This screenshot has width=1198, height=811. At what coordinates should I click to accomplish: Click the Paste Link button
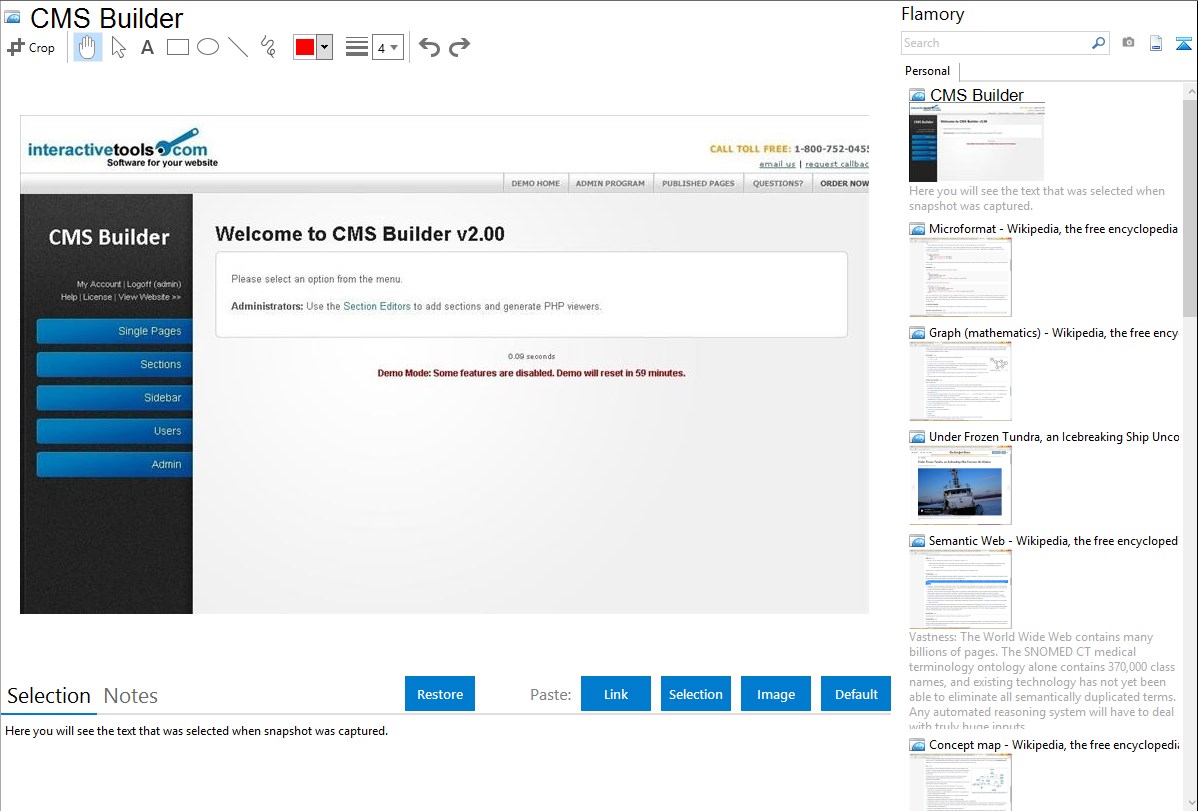pyautogui.click(x=616, y=694)
